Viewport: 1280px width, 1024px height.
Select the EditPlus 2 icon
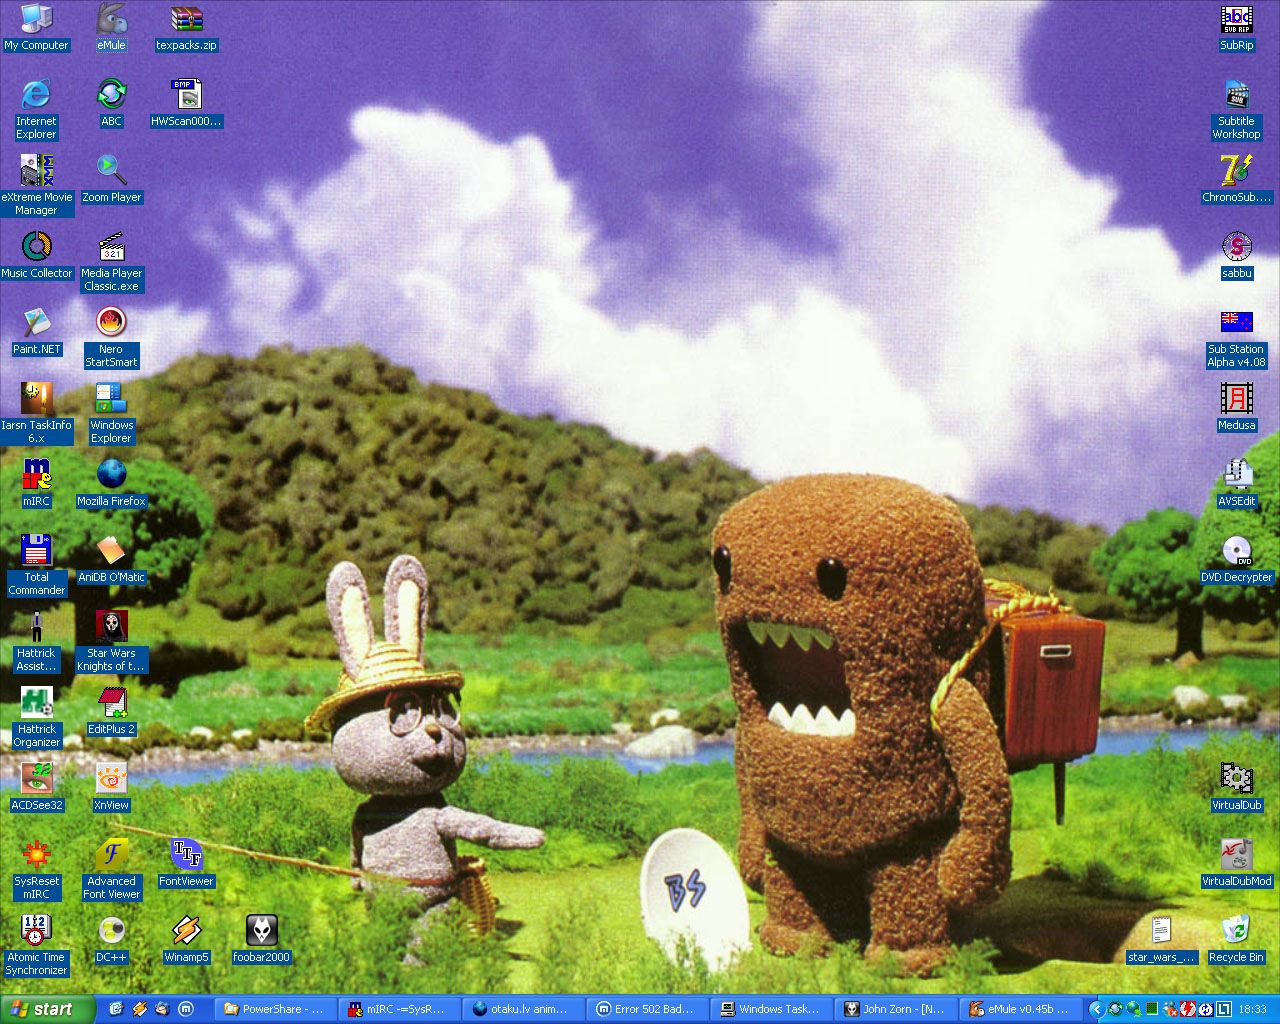click(x=111, y=711)
